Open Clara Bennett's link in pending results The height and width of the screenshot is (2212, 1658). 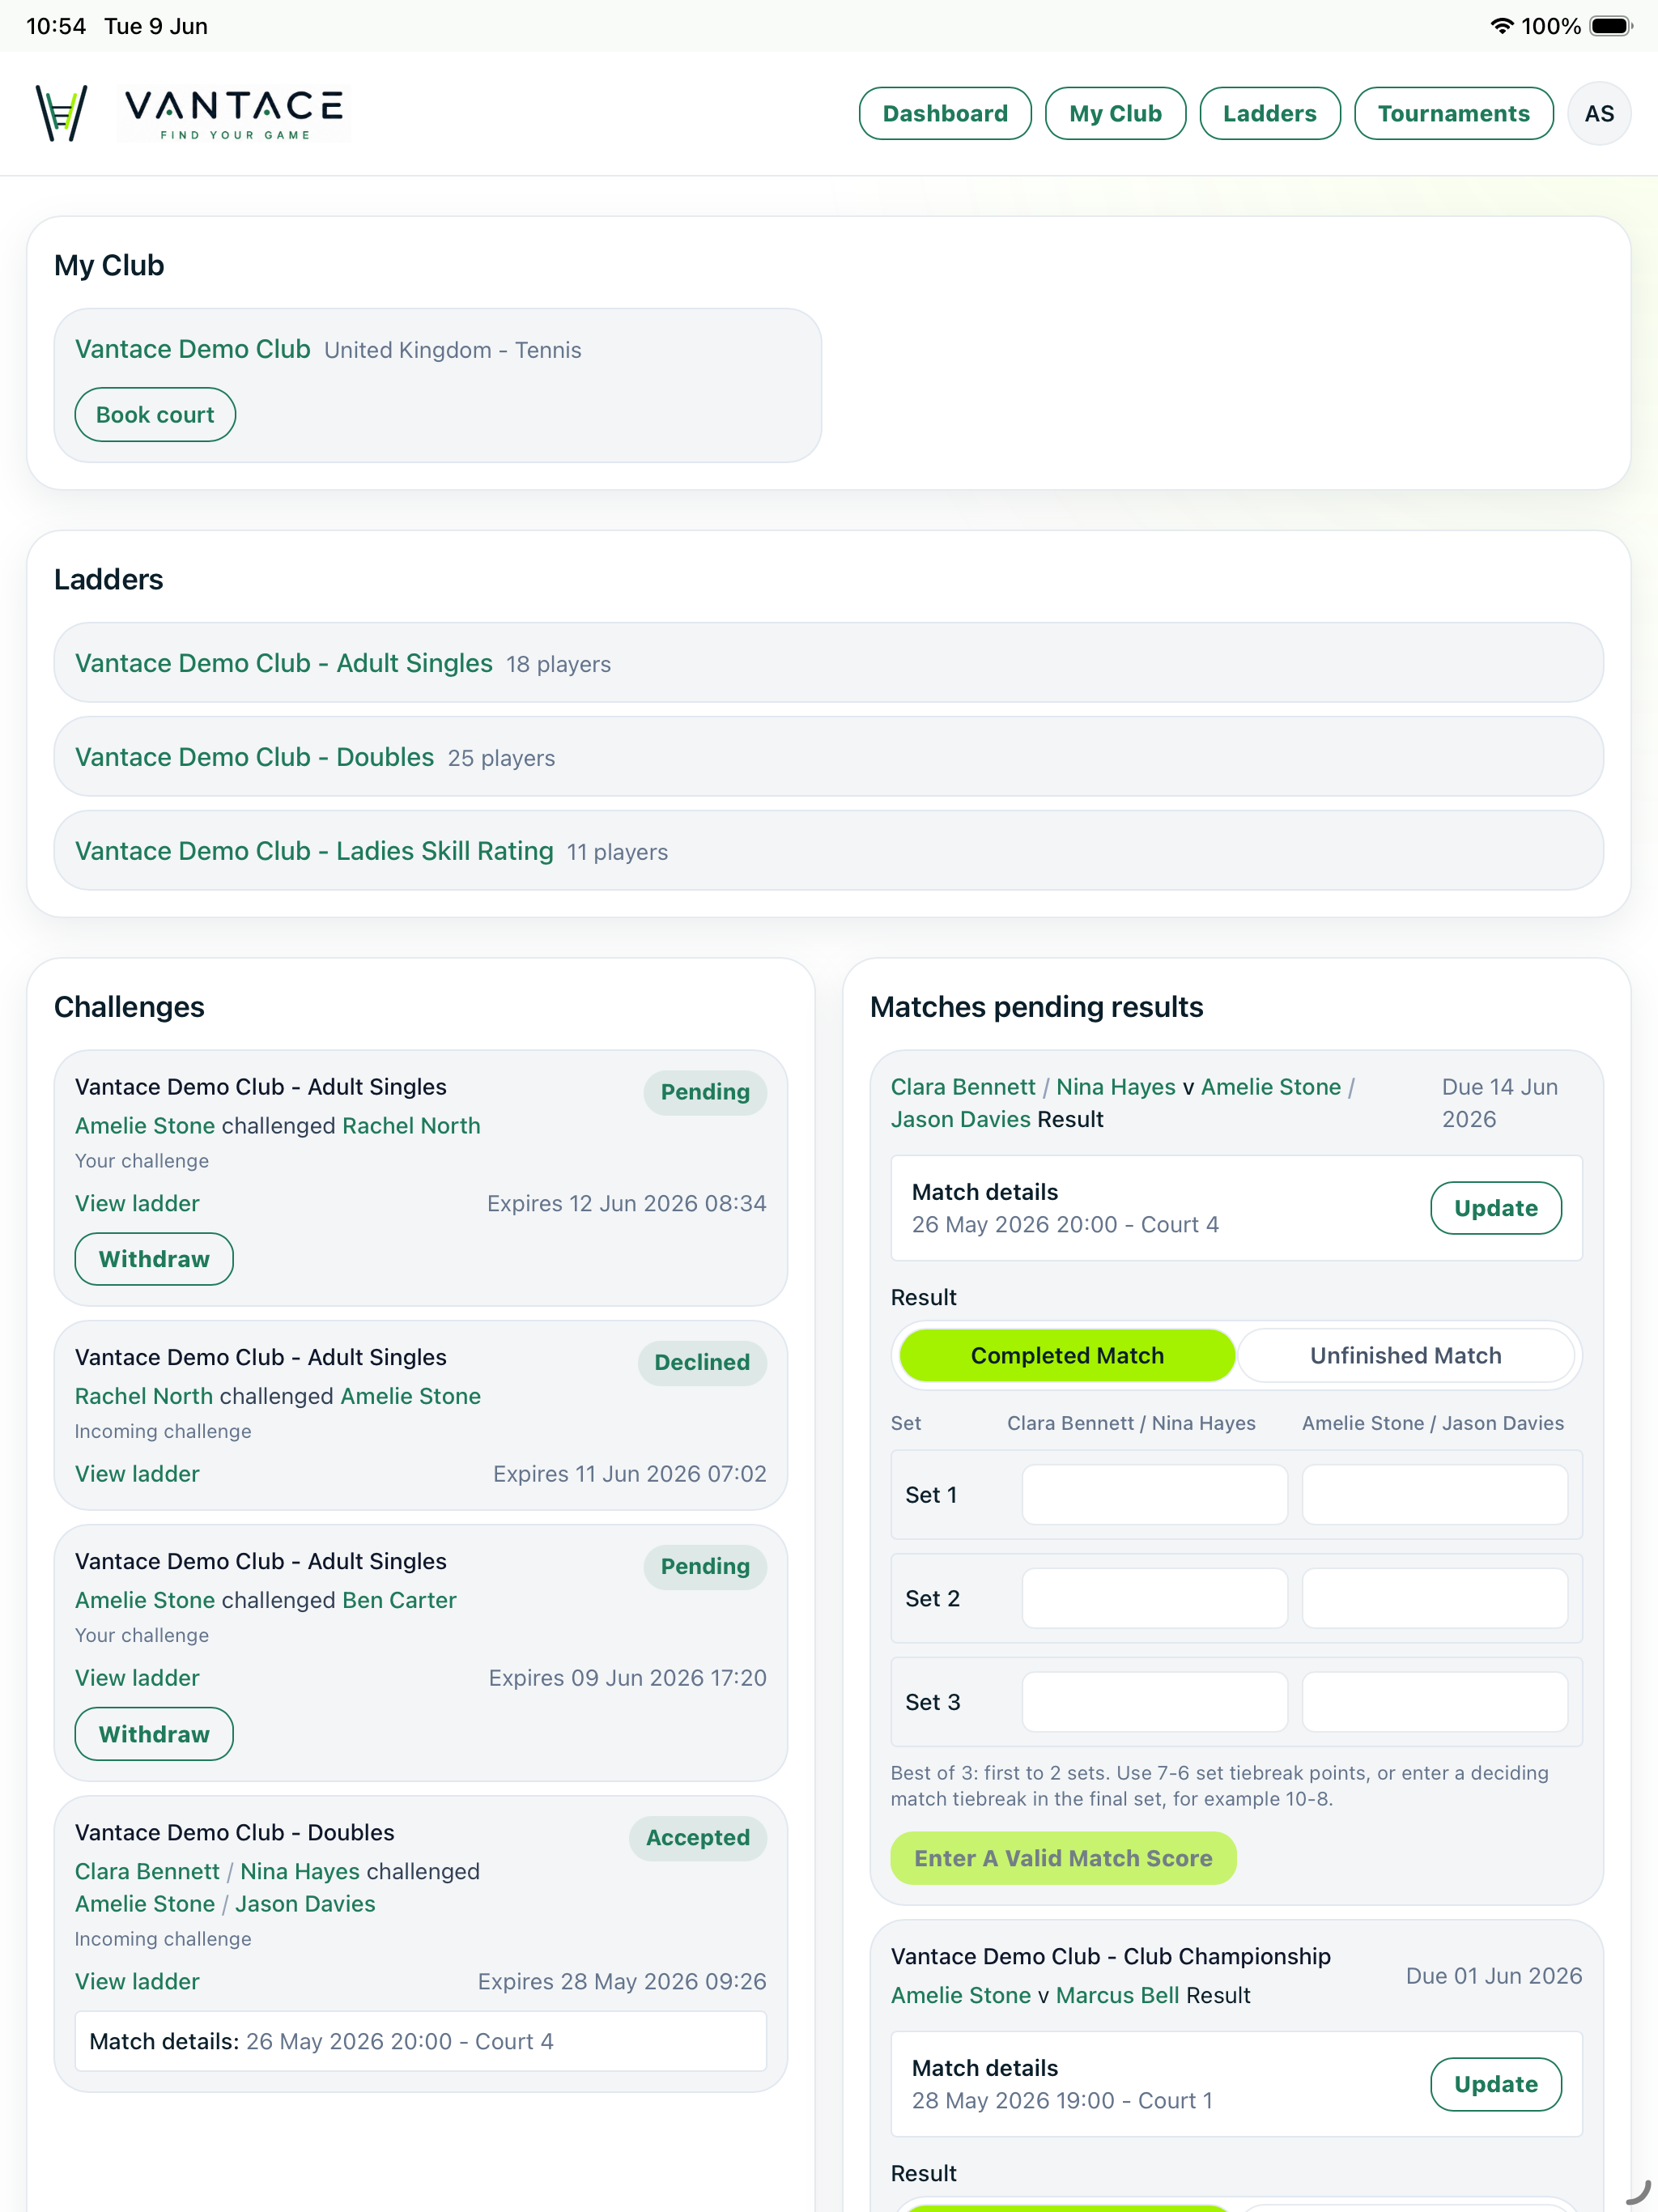[963, 1087]
